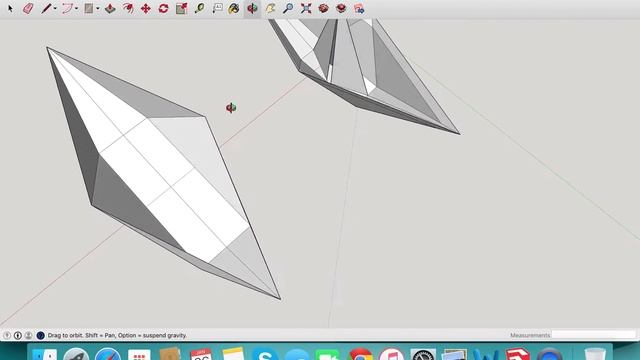Image resolution: width=640 pixels, height=360 pixels.
Task: Open iTunes from the Dock
Action: pyautogui.click(x=391, y=353)
